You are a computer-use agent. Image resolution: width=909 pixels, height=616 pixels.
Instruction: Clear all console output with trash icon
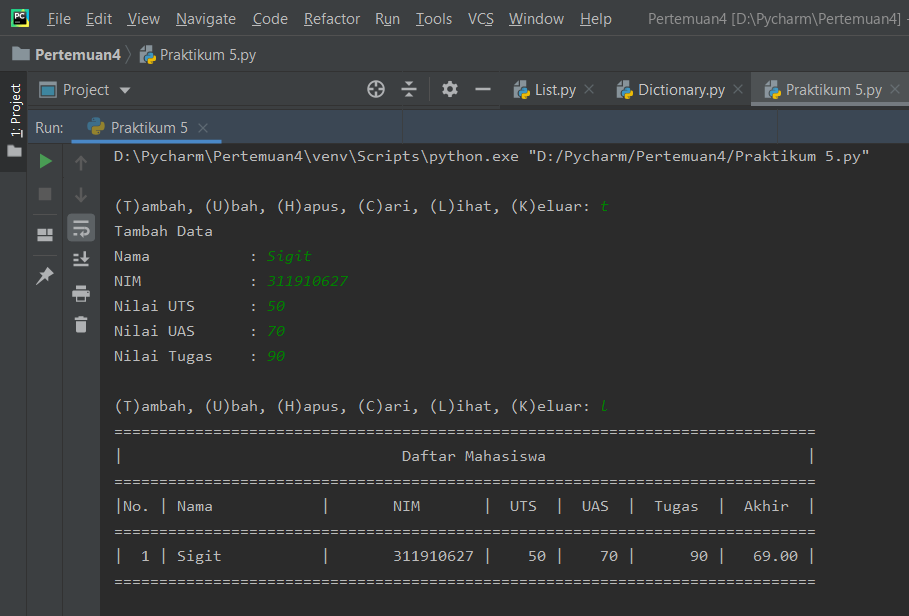point(81,325)
